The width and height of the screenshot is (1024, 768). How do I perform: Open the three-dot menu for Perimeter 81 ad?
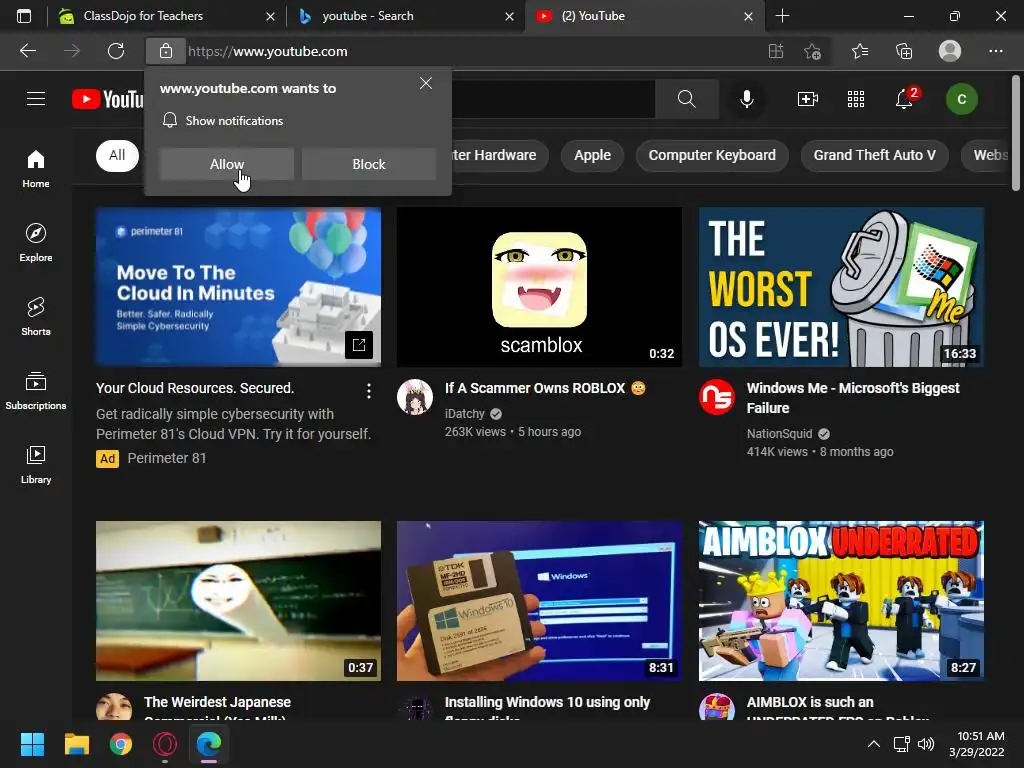[x=369, y=391]
